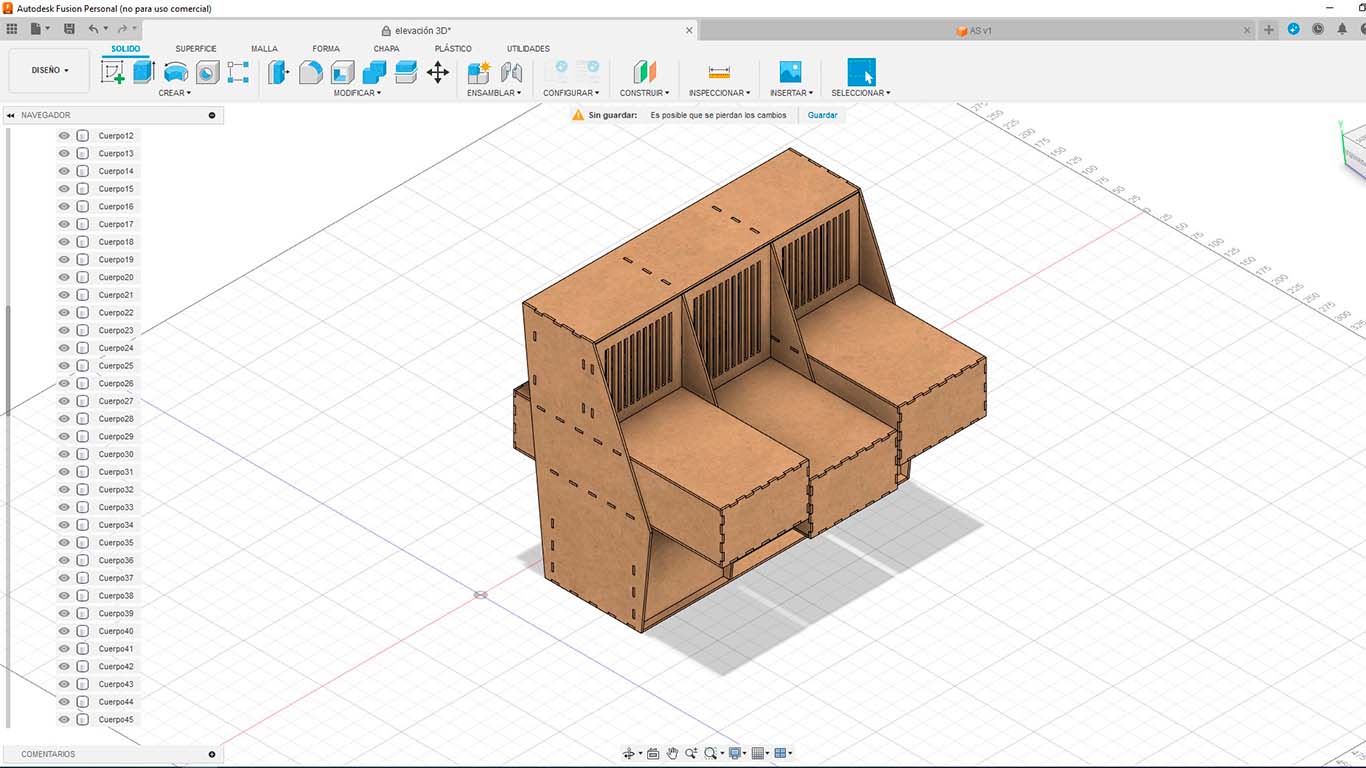Expand the COMENTARIOS panel
This screenshot has height=768, width=1366.
(x=212, y=754)
